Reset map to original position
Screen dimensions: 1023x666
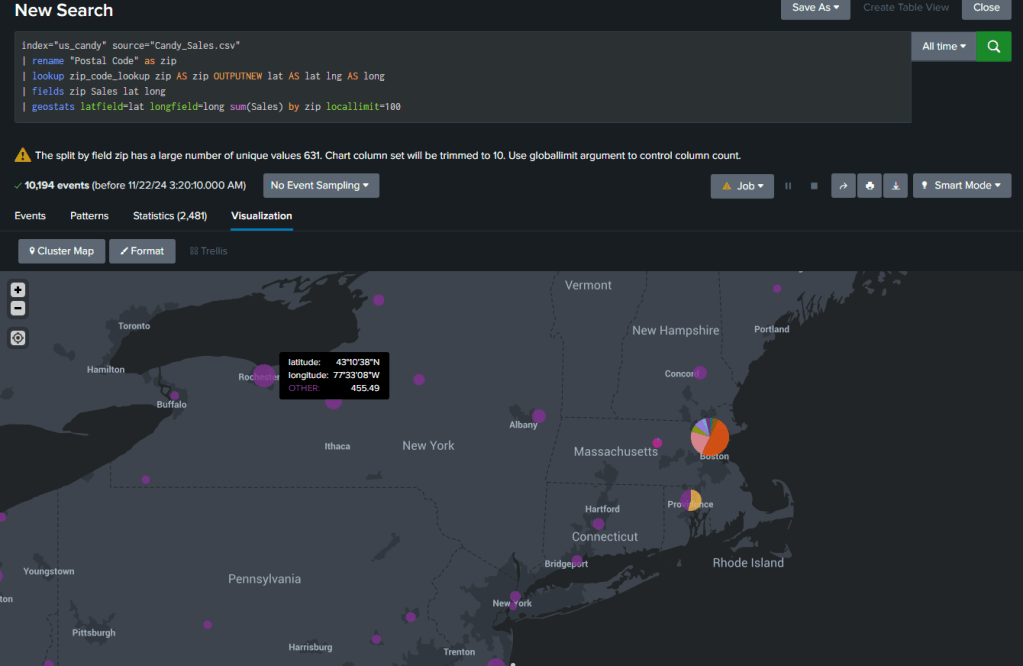(18, 338)
